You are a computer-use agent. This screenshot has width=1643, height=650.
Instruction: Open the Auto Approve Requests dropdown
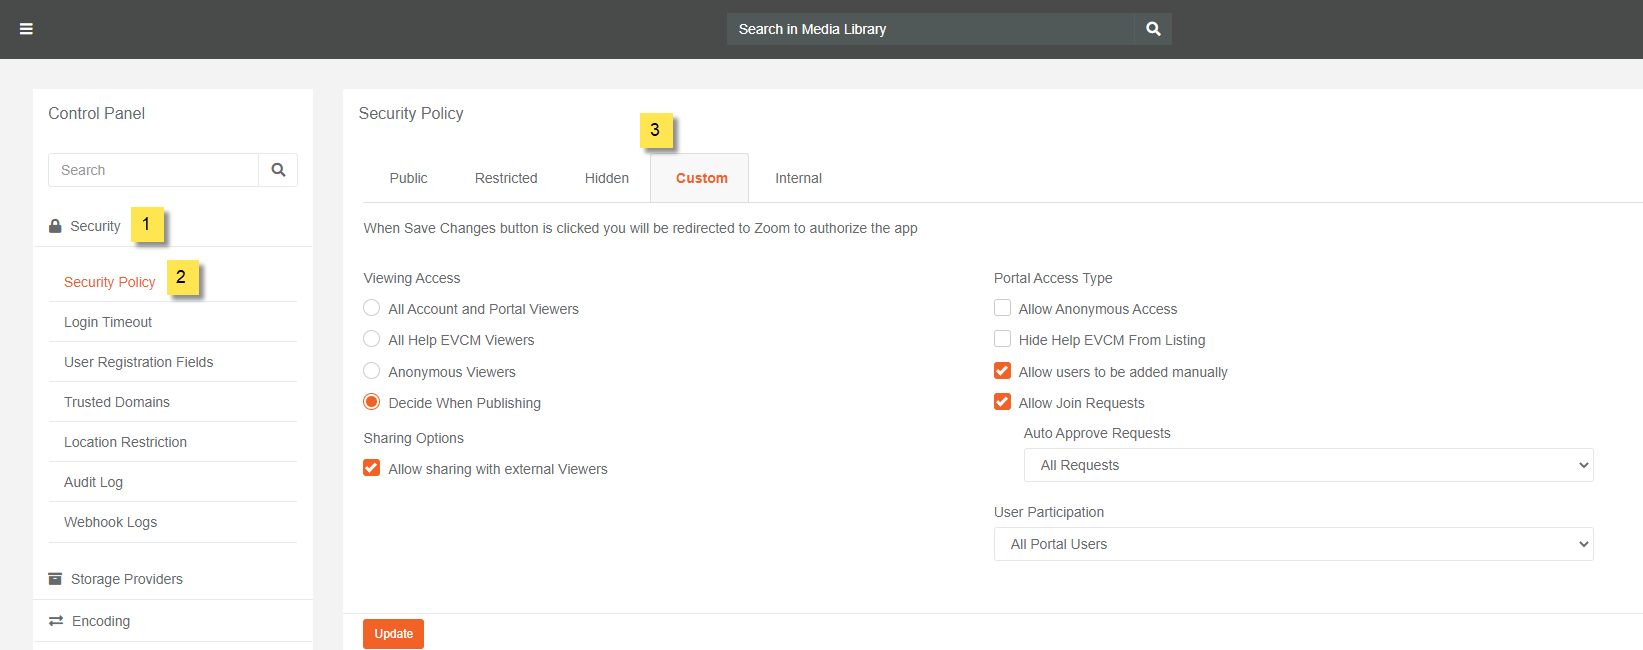(1308, 465)
